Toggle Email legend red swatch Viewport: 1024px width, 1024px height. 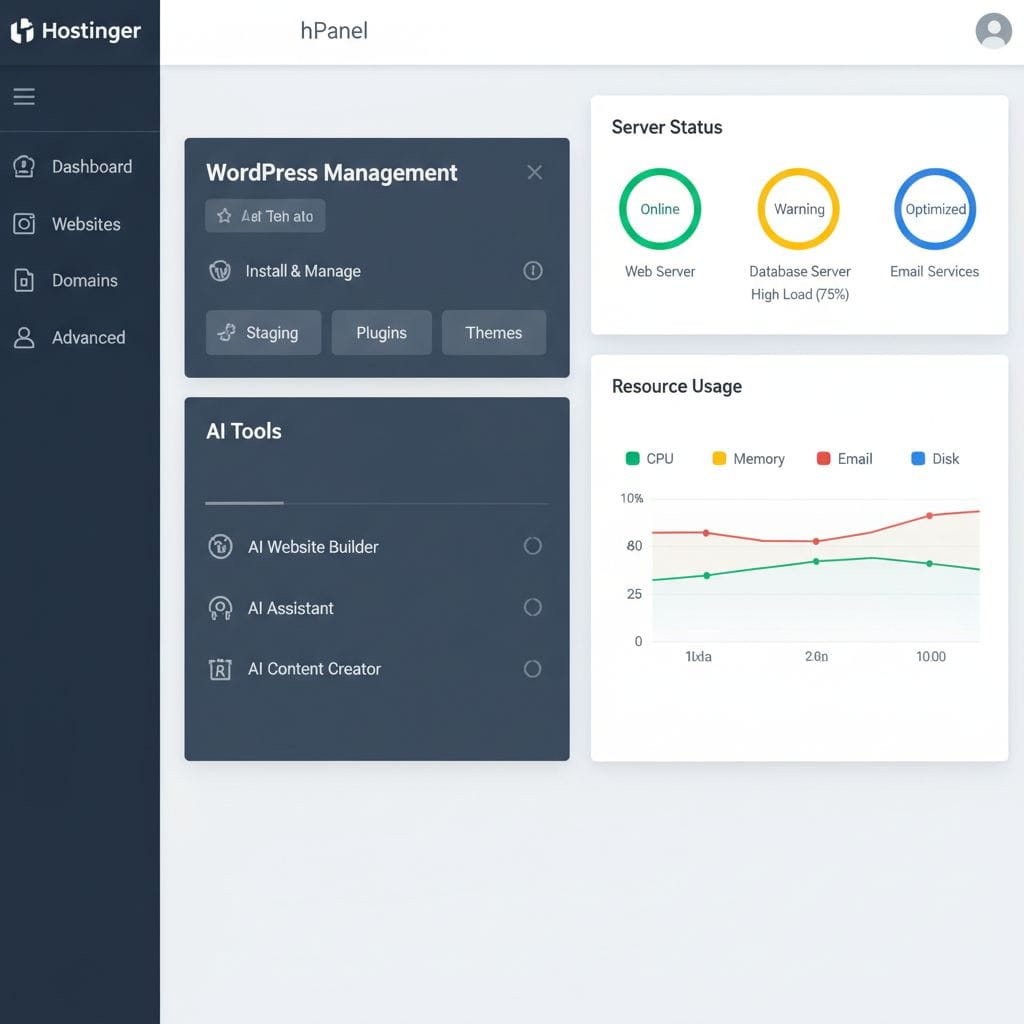[x=824, y=458]
